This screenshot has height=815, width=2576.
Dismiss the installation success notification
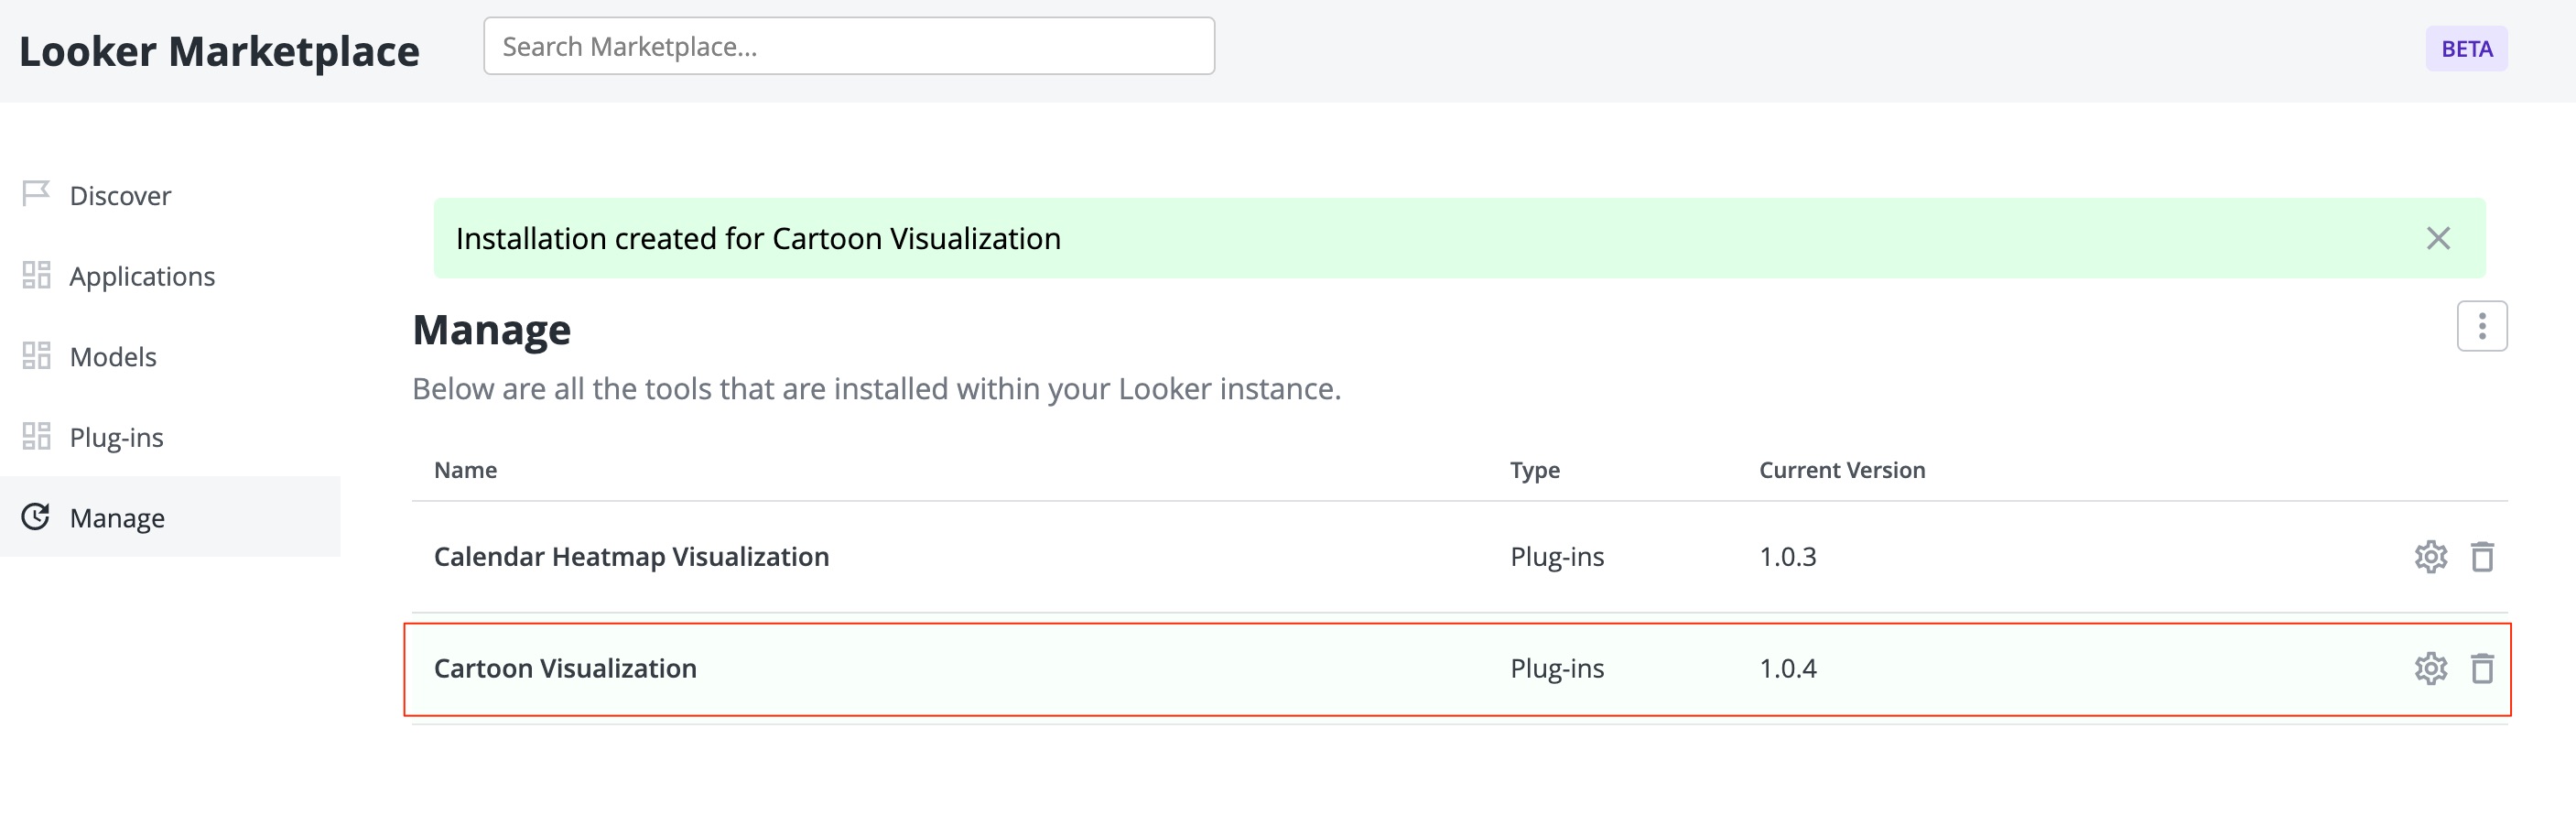pyautogui.click(x=2437, y=239)
